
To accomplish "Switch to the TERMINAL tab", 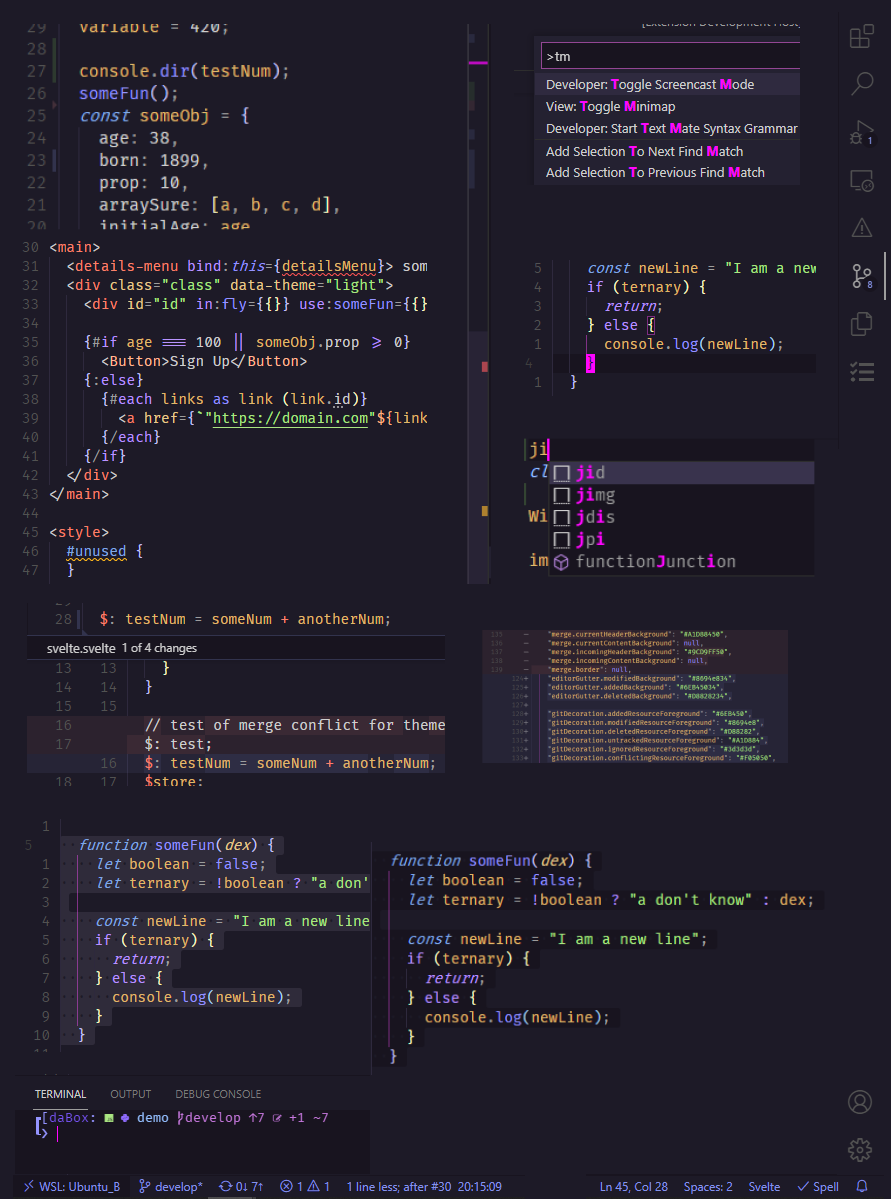I will pyautogui.click(x=60, y=1094).
